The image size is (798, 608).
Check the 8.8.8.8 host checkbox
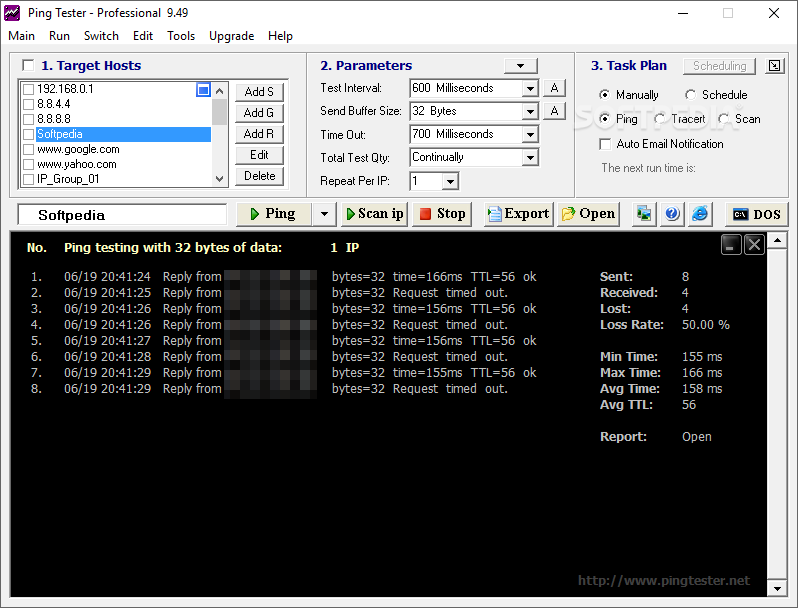(x=29, y=120)
